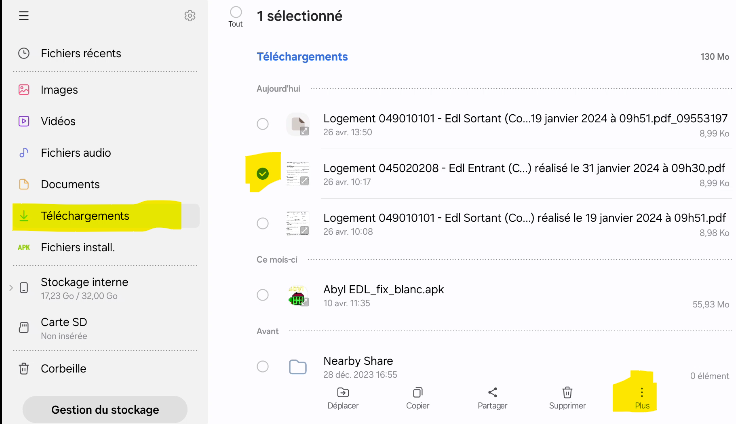Tap the Supprimer trash icon
This screenshot has height=424, width=736.
tap(567, 393)
